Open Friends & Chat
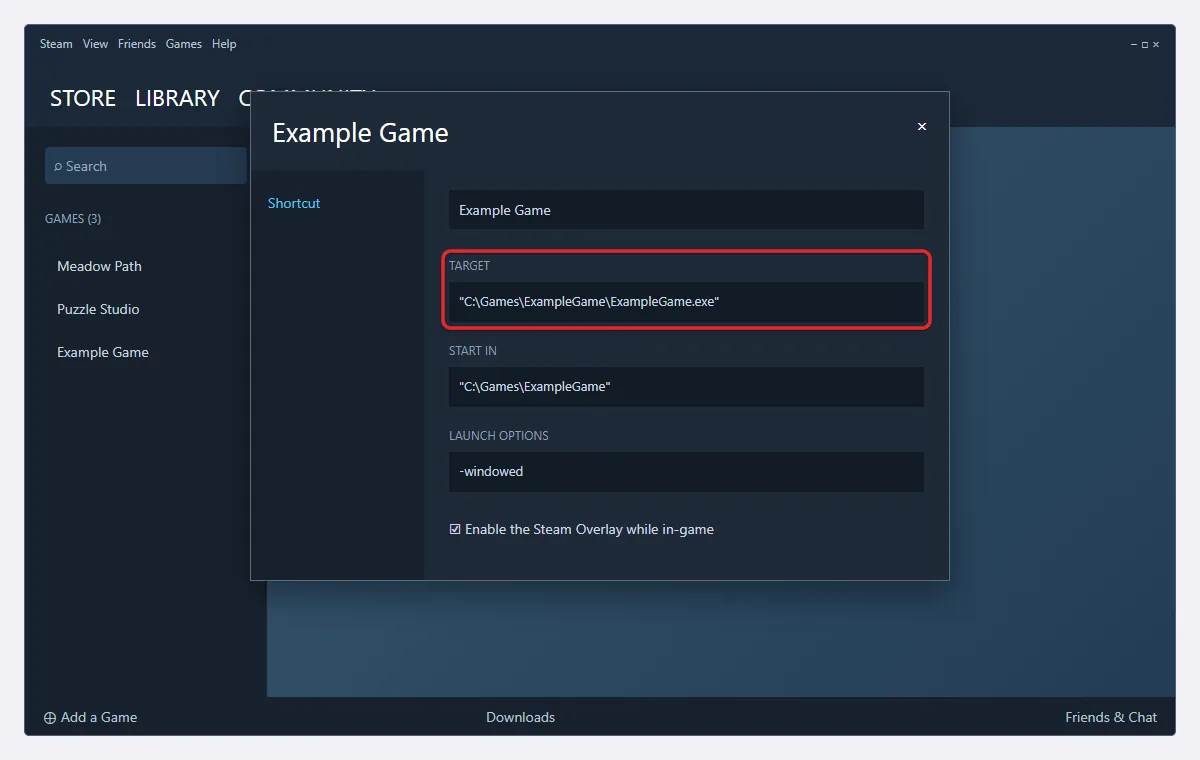The height and width of the screenshot is (760, 1200). 1111,717
